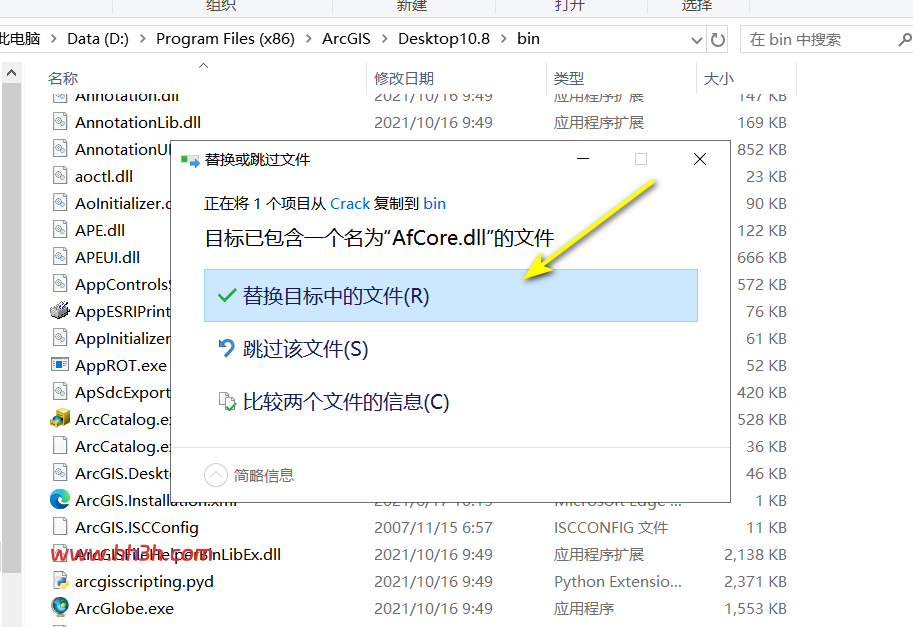
Task: Select APEUI.dll file icon
Action: [60, 257]
